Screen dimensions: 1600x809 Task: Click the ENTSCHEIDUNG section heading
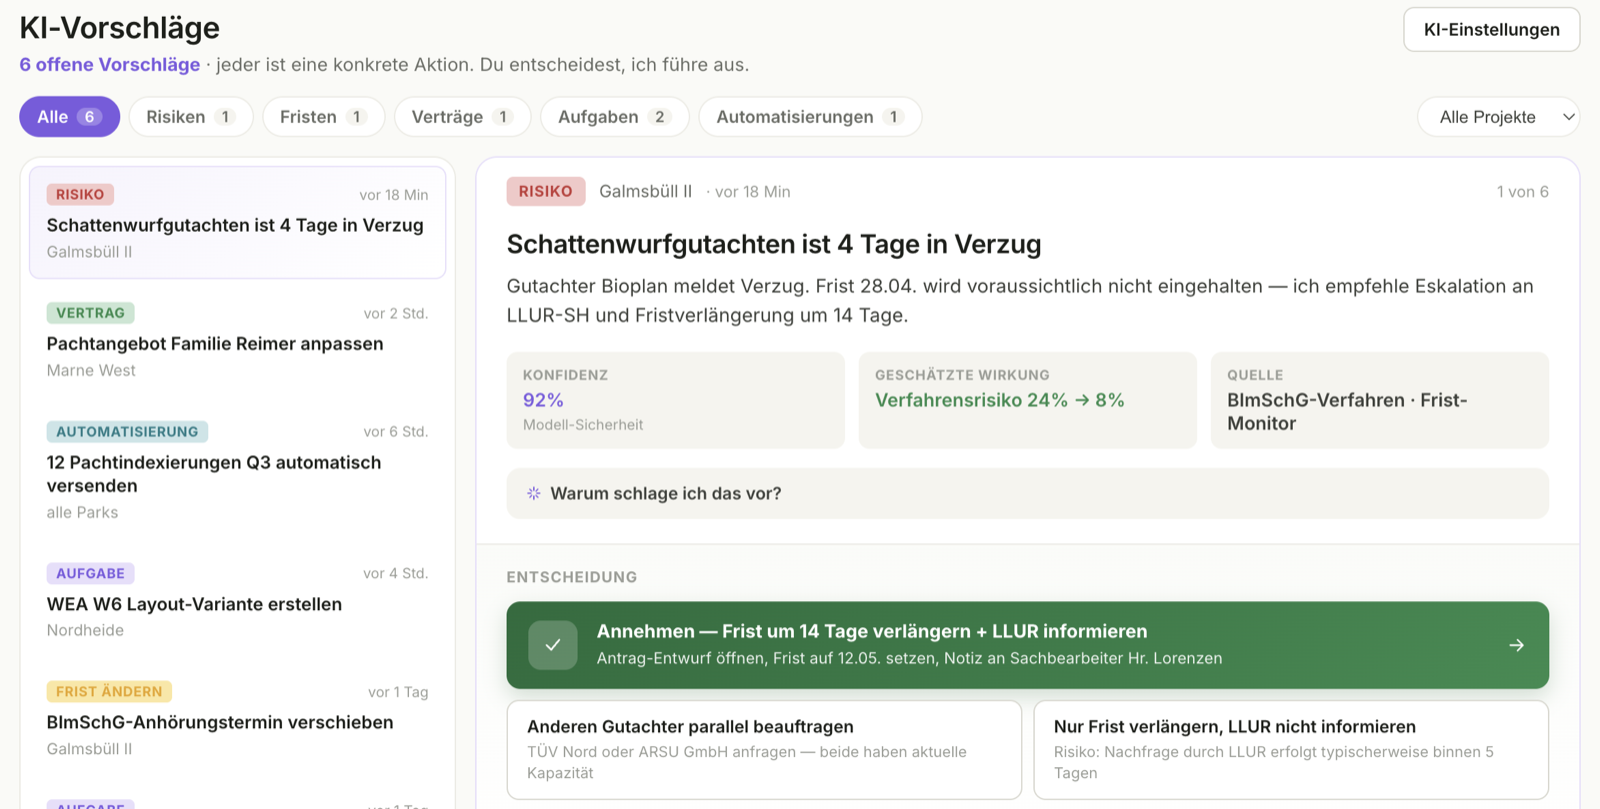pos(572,577)
